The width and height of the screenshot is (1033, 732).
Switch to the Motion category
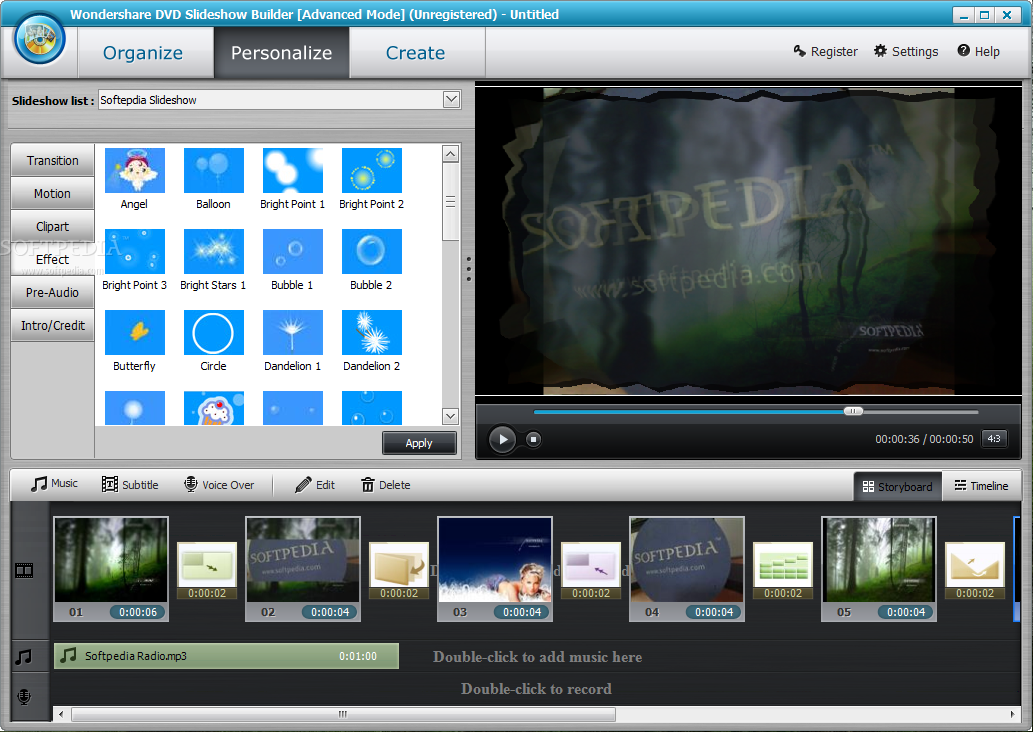click(53, 194)
